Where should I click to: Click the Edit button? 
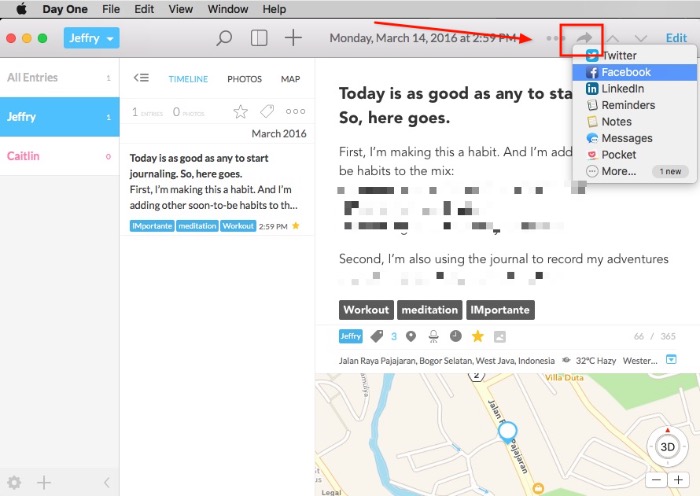[x=676, y=38]
